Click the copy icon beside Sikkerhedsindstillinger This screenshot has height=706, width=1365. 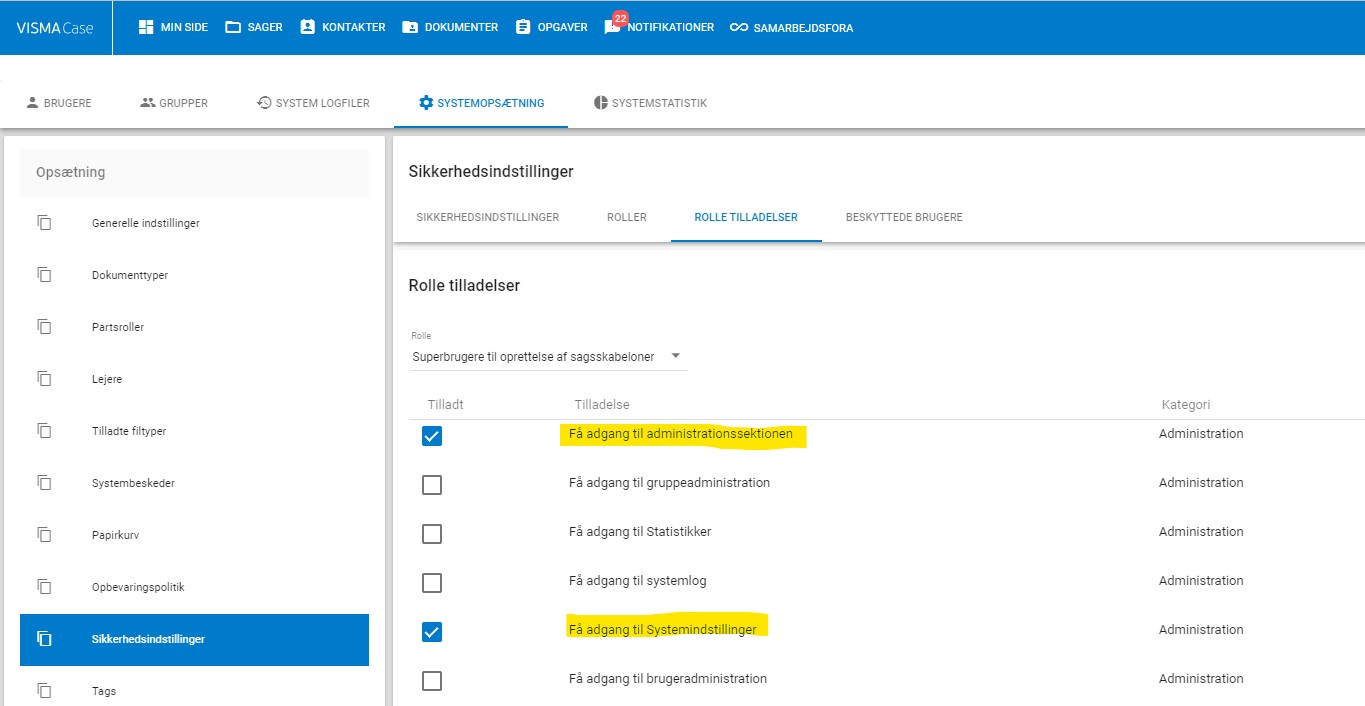click(44, 639)
